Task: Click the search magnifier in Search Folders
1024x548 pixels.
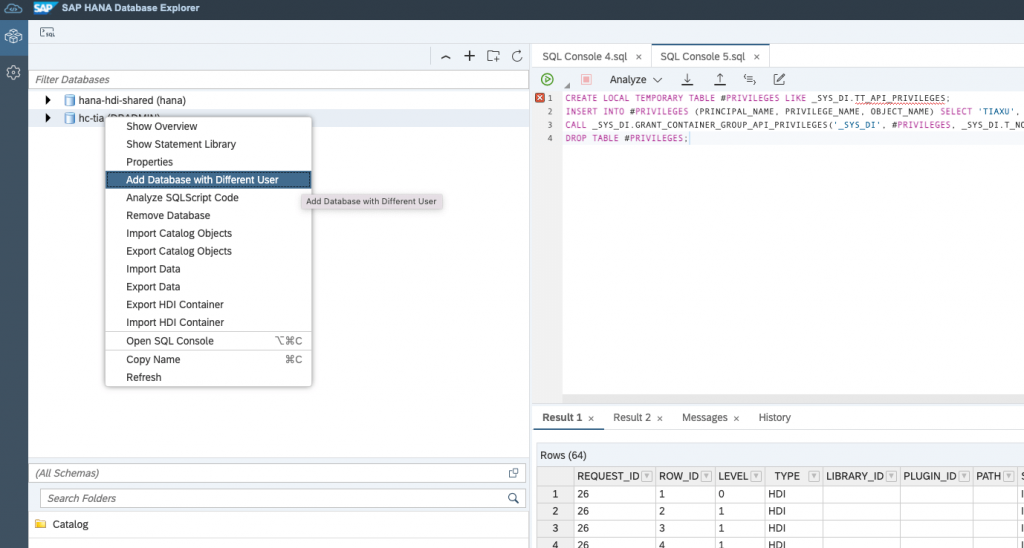Action: (513, 498)
